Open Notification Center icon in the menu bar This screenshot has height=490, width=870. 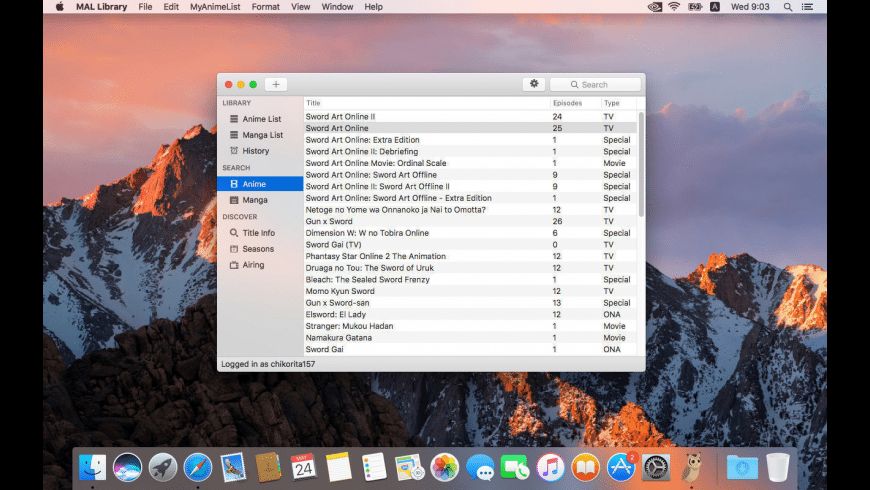(807, 7)
